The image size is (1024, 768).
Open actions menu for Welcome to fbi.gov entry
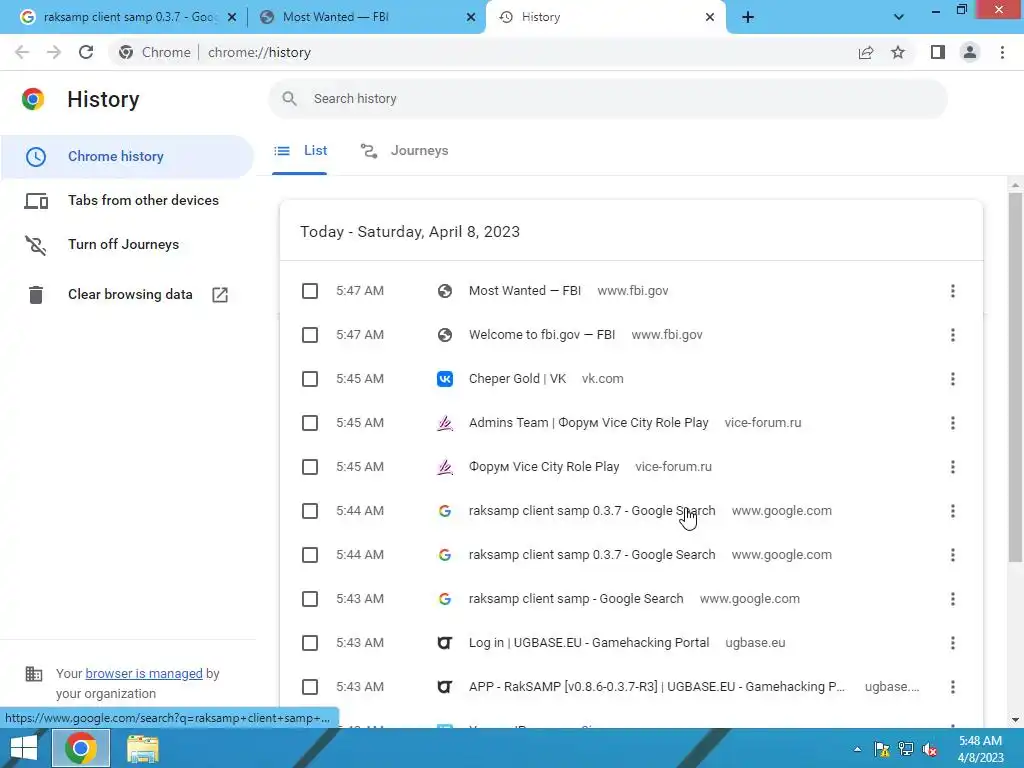(x=953, y=335)
